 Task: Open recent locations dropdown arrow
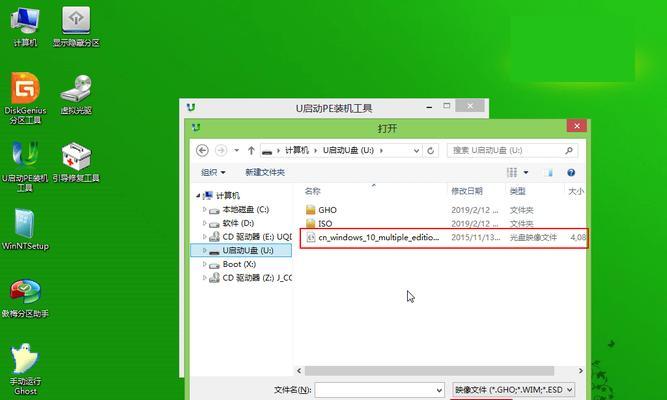237,150
